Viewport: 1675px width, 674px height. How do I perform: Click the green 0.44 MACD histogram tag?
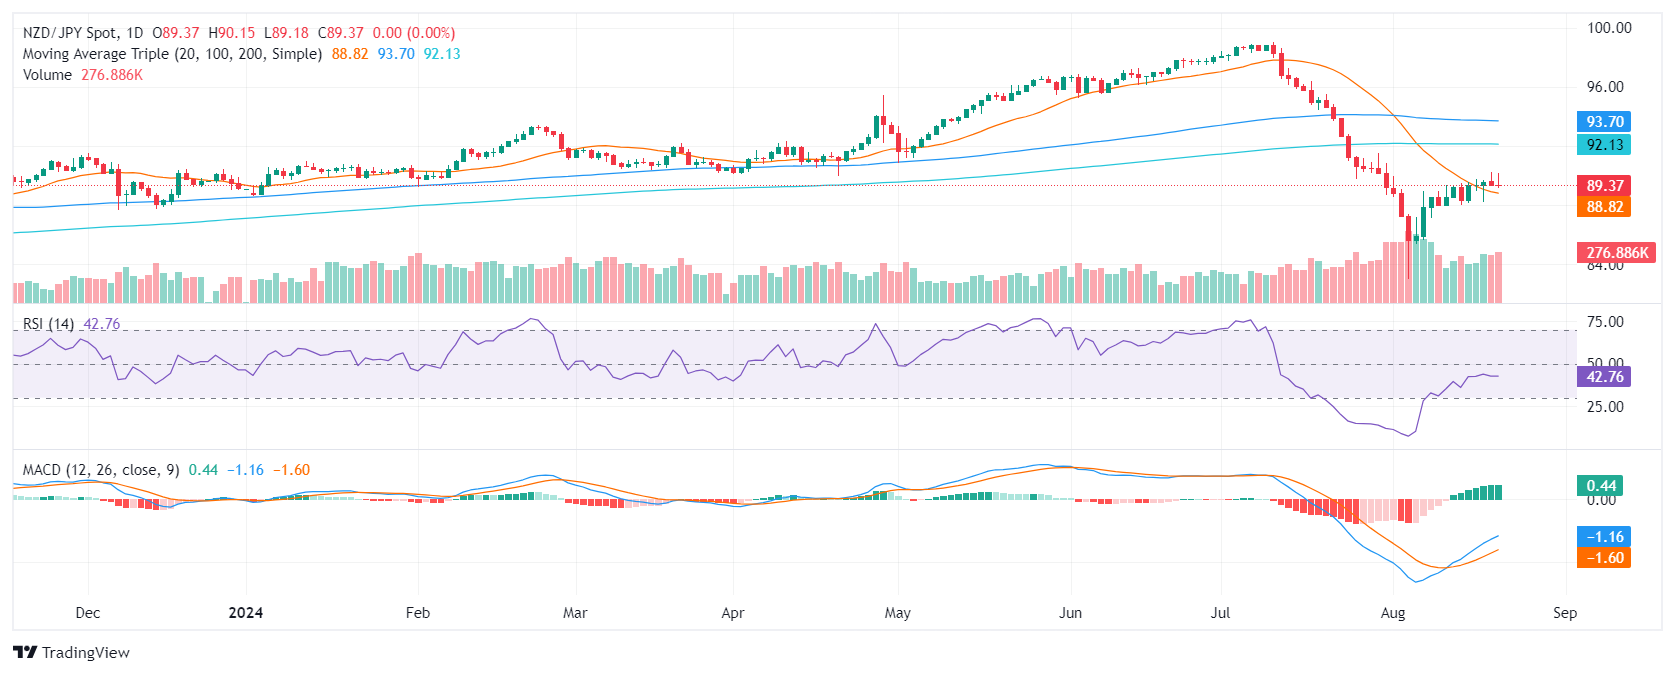pos(1602,486)
